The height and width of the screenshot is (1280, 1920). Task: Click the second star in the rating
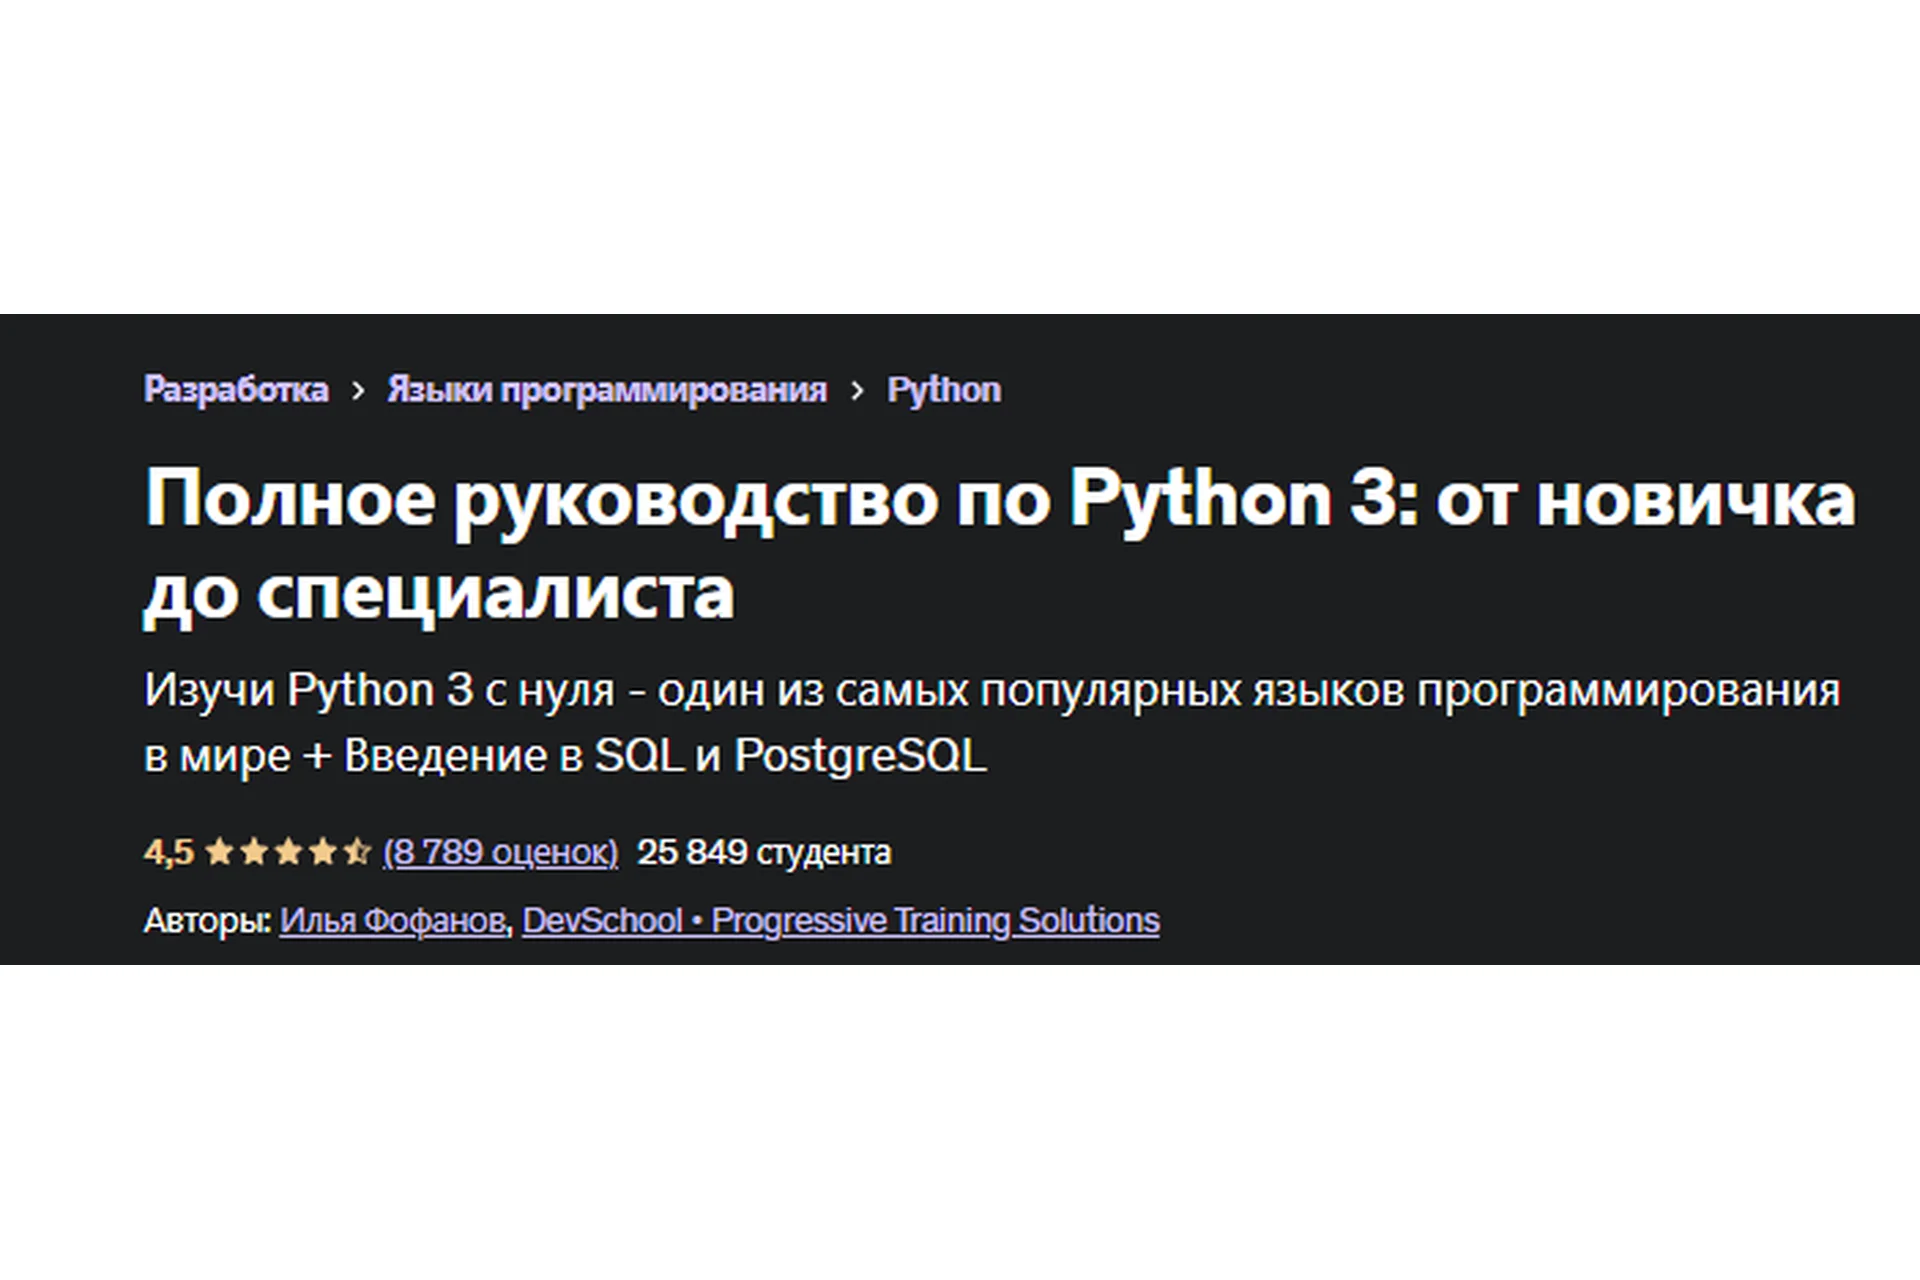252,852
